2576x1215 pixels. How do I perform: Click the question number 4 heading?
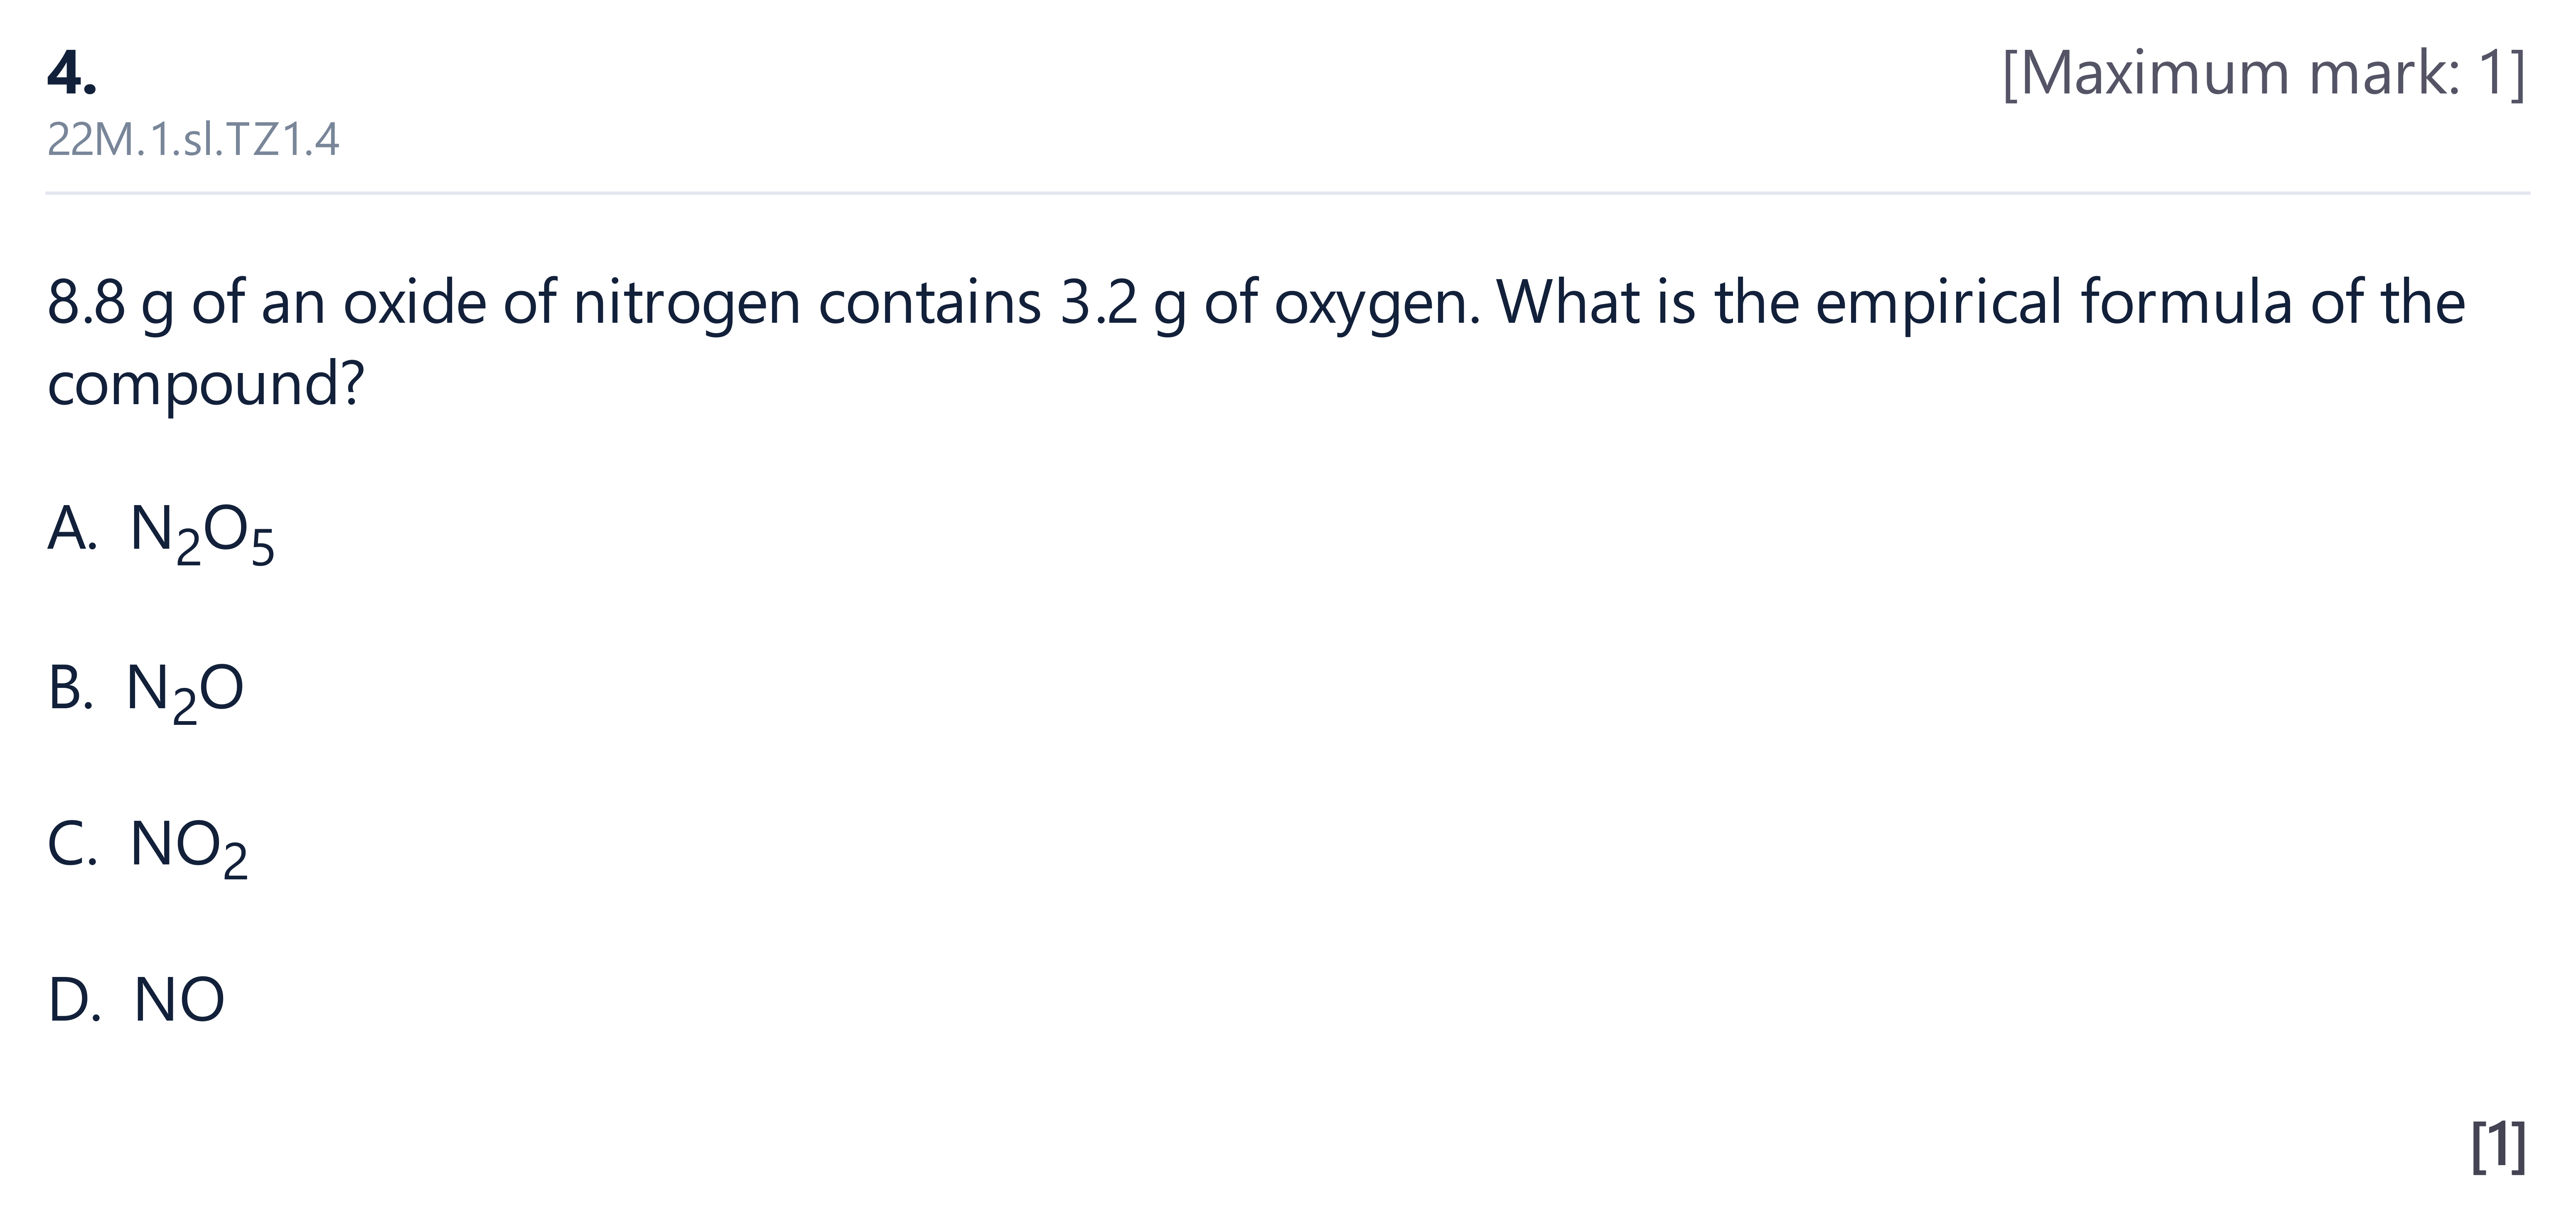coord(72,73)
